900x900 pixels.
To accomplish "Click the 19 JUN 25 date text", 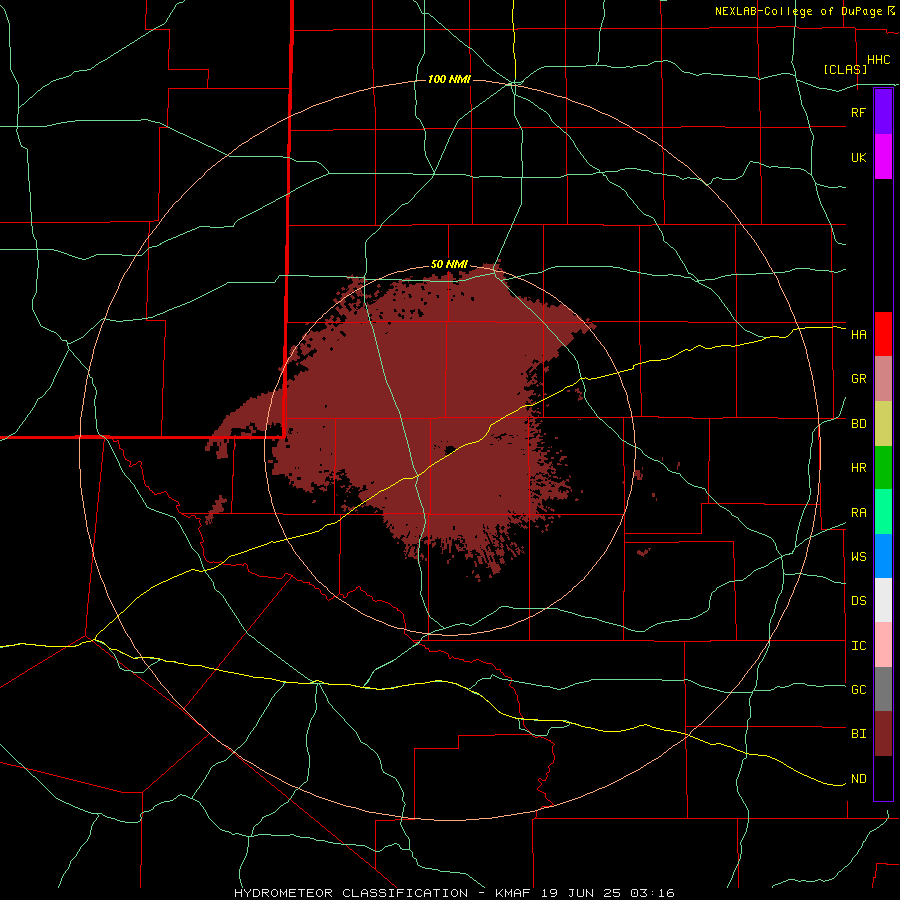I will pyautogui.click(x=581, y=893).
